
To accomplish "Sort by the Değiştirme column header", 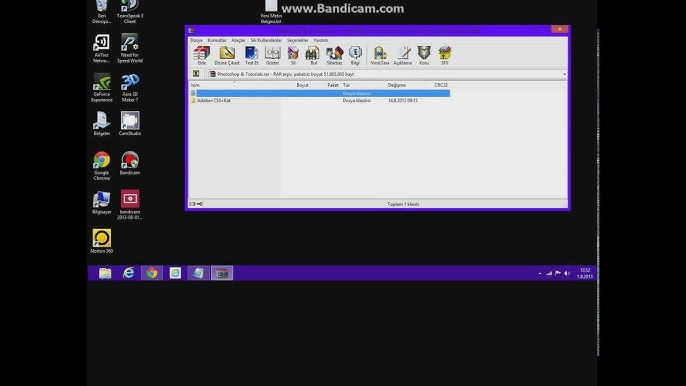I will point(396,85).
